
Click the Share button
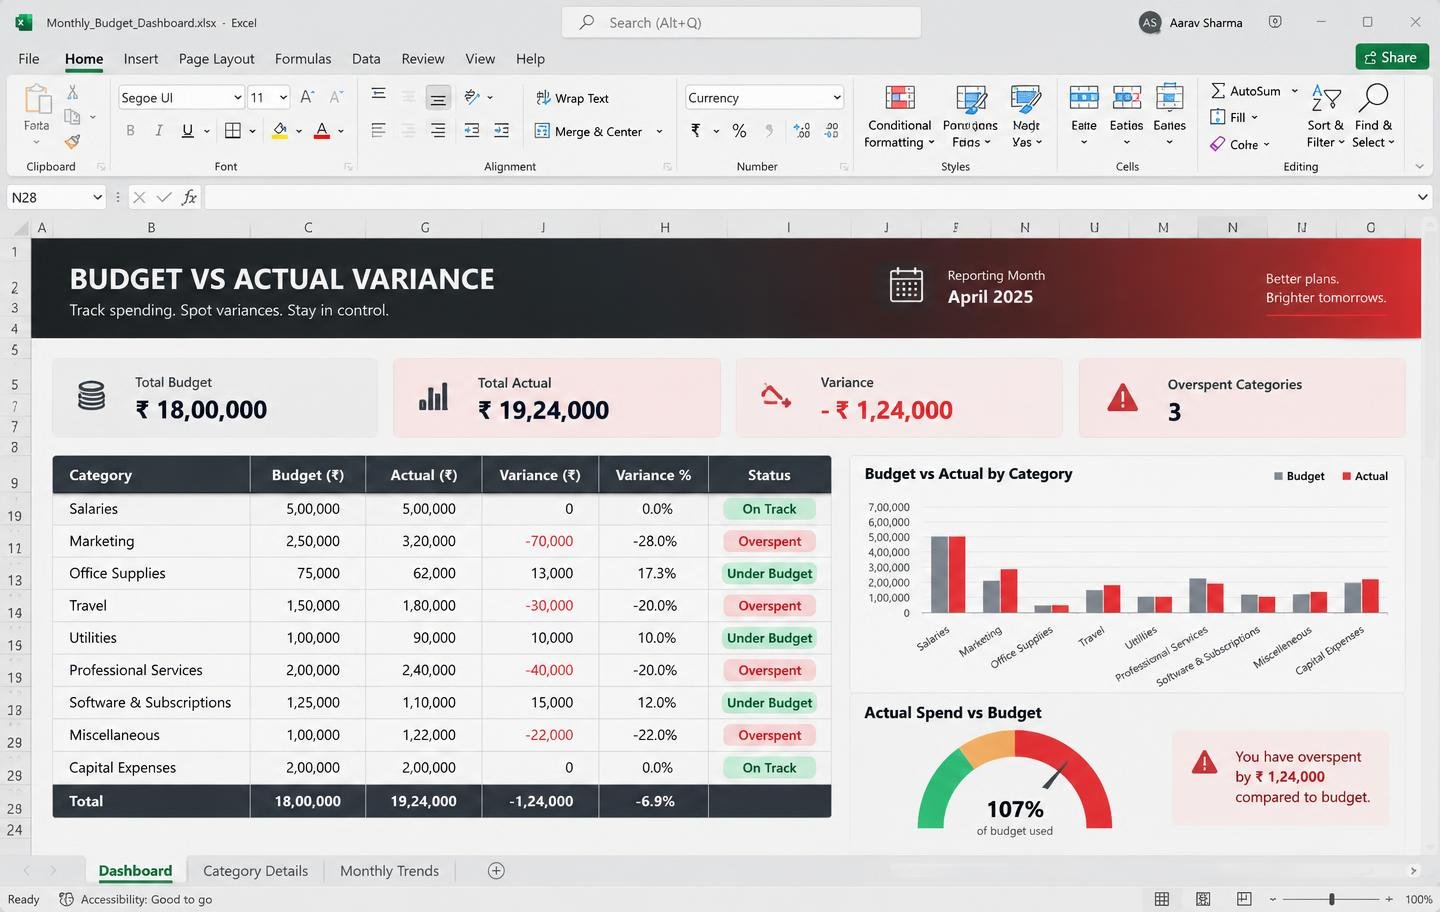point(1392,57)
